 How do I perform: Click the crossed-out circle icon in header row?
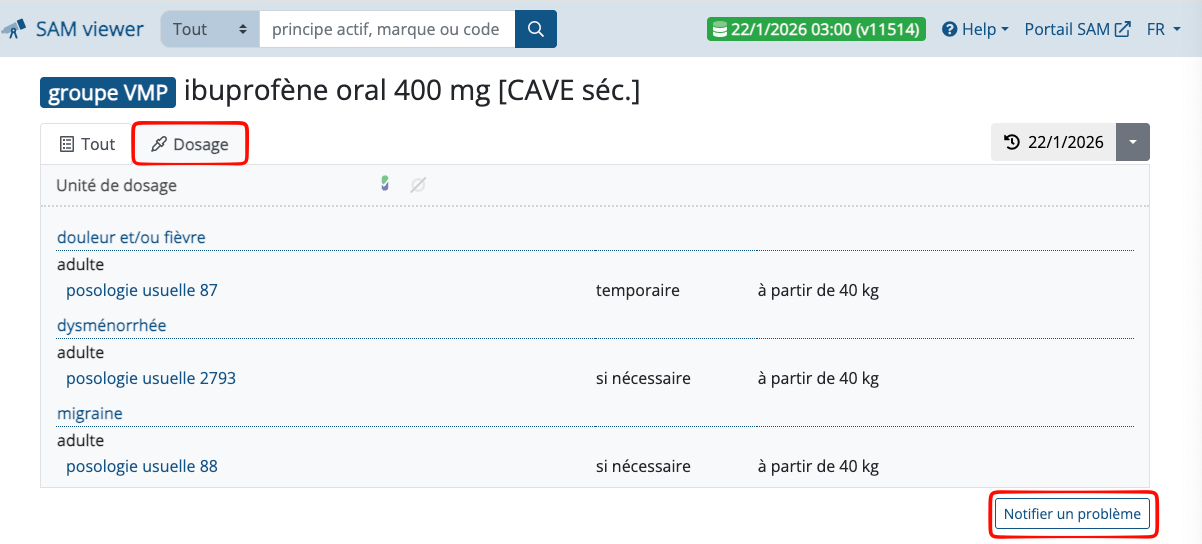[418, 185]
